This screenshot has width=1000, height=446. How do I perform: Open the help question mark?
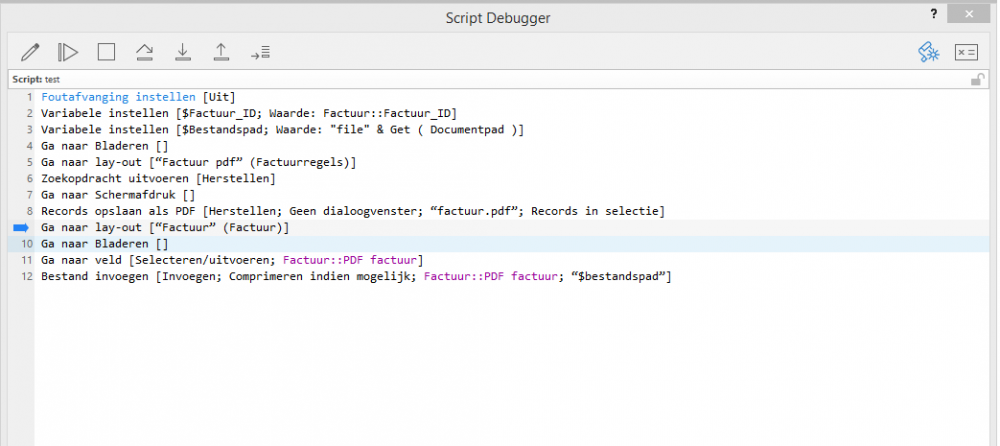[933, 13]
